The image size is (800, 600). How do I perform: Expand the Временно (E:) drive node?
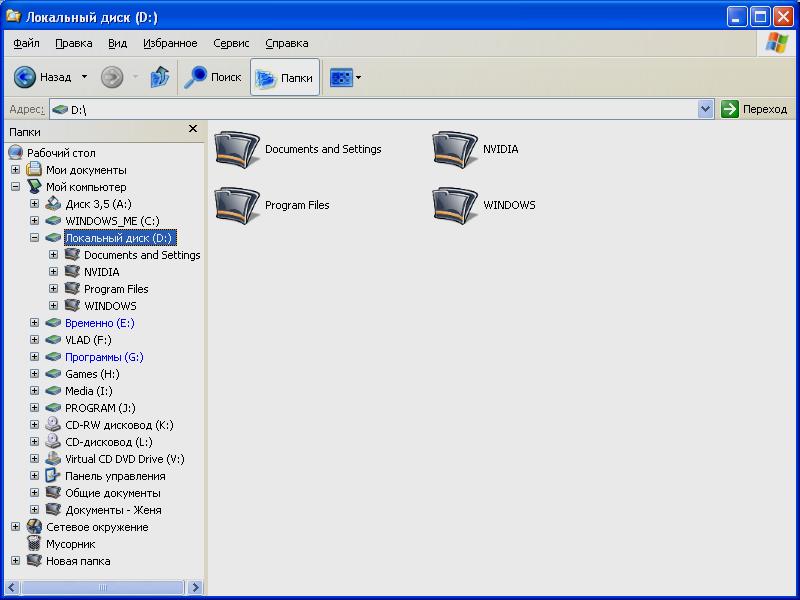(x=34, y=322)
